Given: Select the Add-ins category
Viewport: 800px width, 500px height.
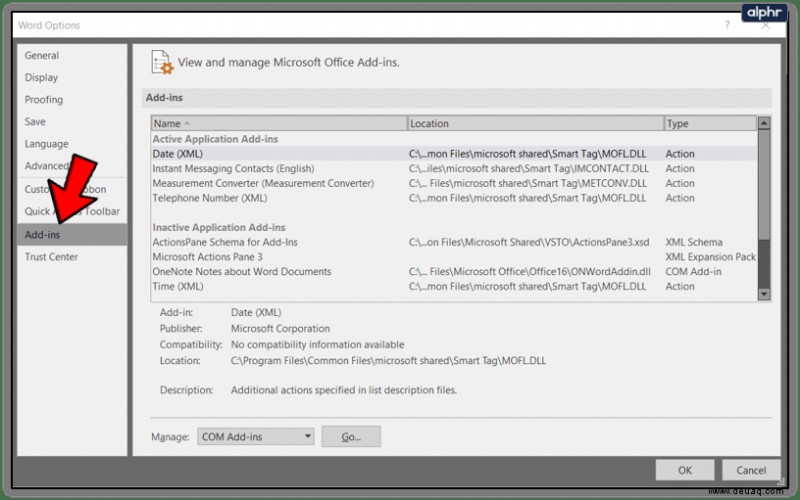Looking at the screenshot, I should click(x=72, y=235).
